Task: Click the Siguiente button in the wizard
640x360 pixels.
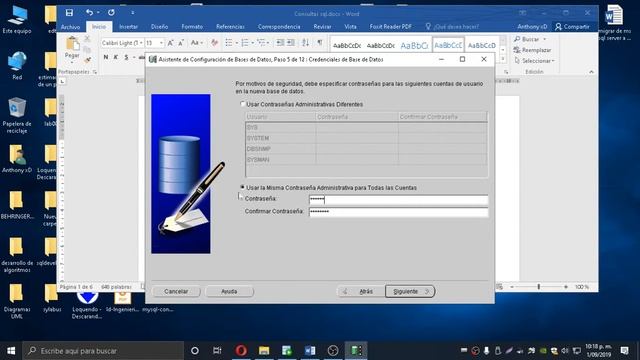Action: (410, 291)
